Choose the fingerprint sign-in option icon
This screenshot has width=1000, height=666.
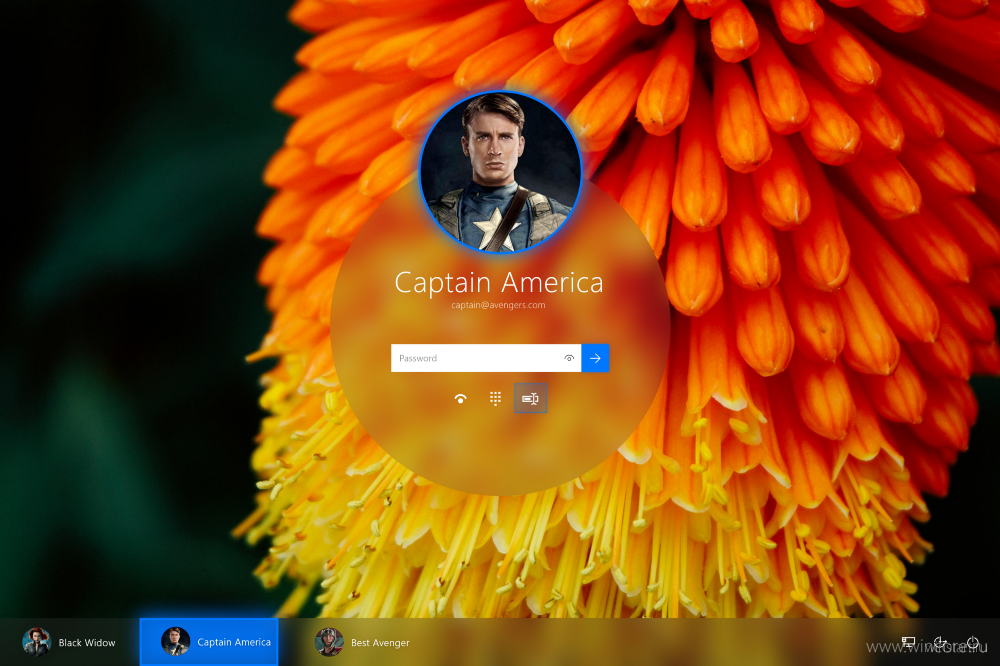coord(460,398)
